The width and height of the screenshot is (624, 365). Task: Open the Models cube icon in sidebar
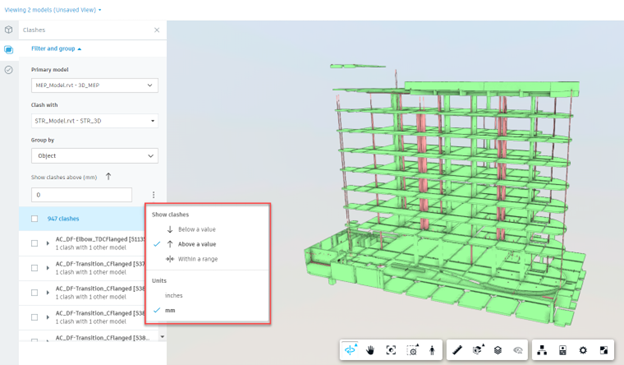(9, 30)
